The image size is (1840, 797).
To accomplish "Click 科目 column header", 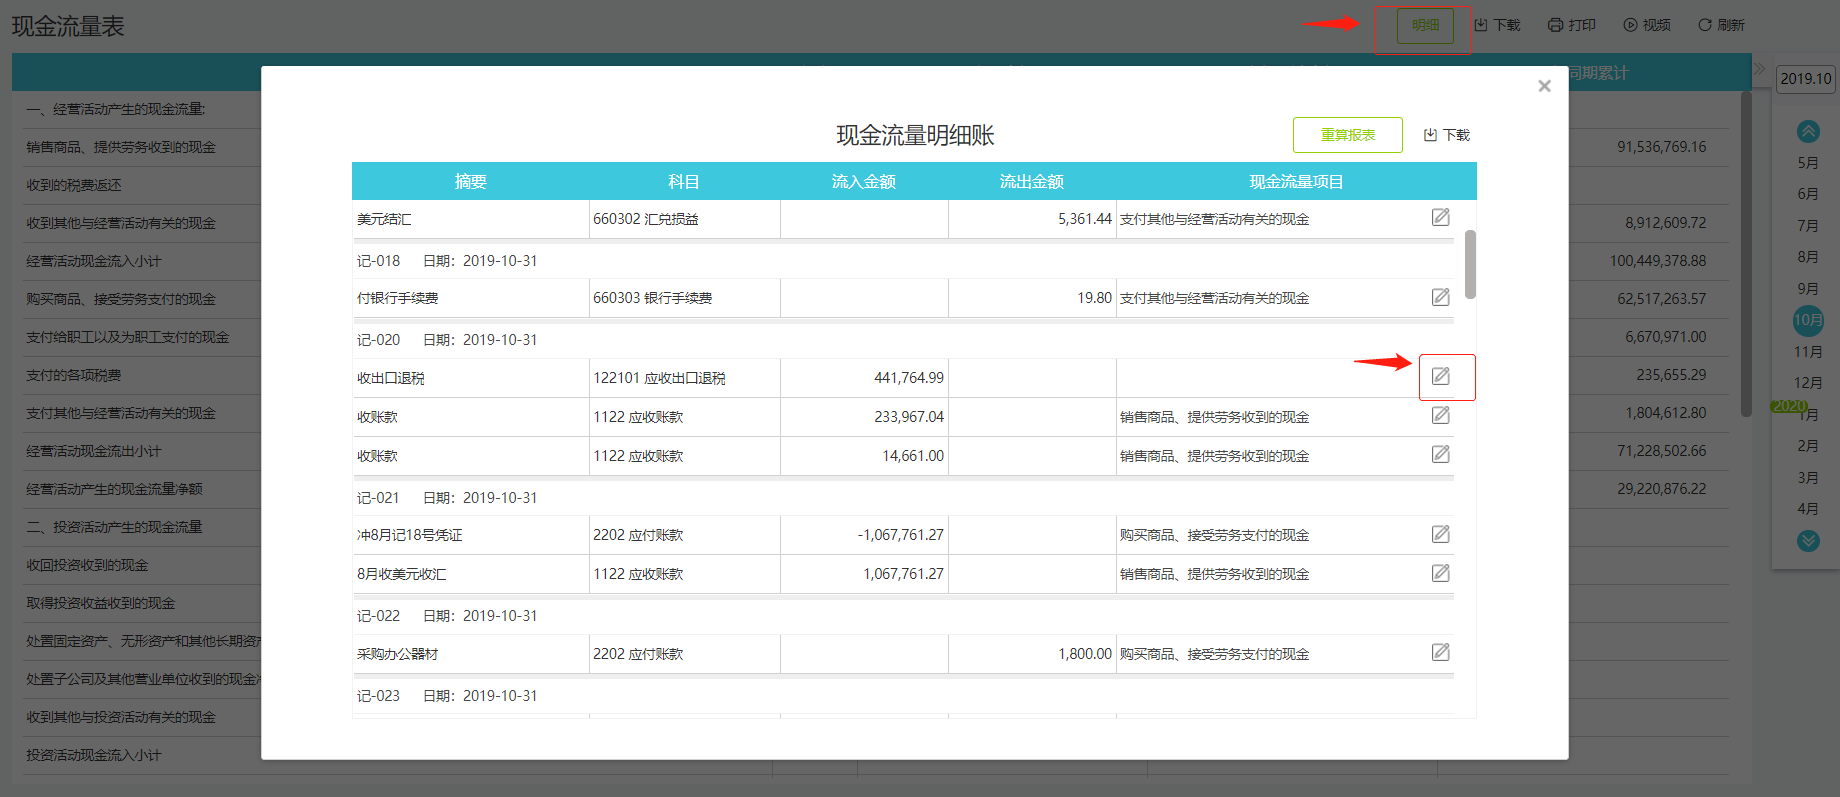I will pos(684,181).
